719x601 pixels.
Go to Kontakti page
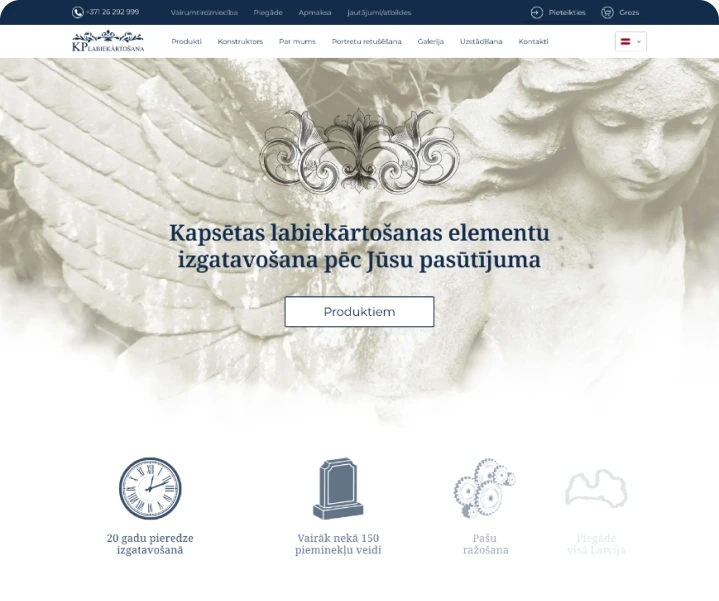533,41
